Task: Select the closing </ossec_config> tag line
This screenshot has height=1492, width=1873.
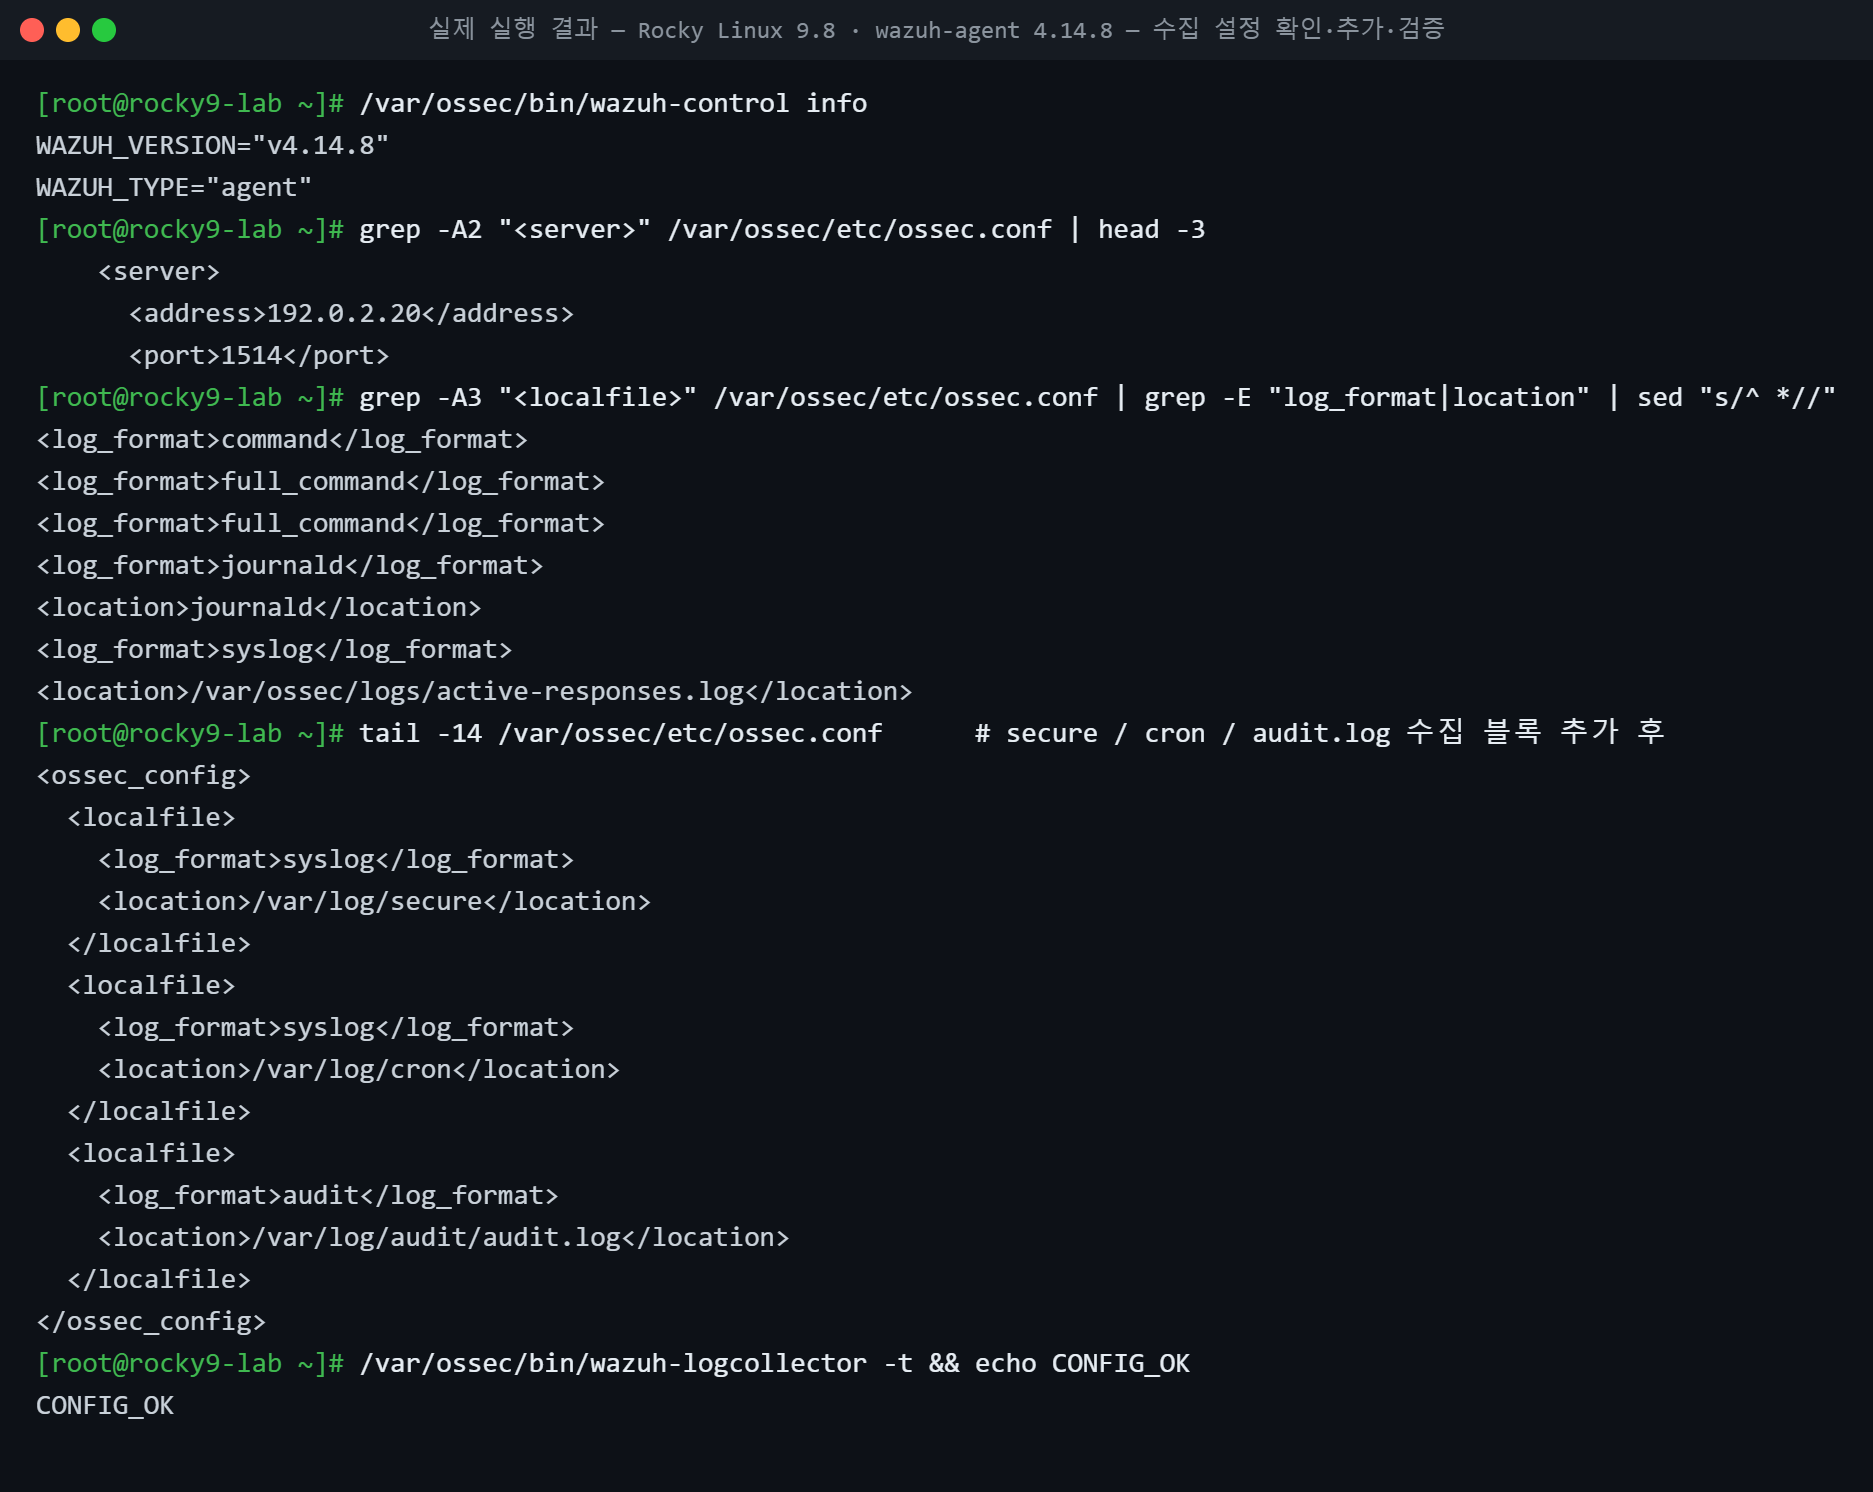Action: [151, 1321]
